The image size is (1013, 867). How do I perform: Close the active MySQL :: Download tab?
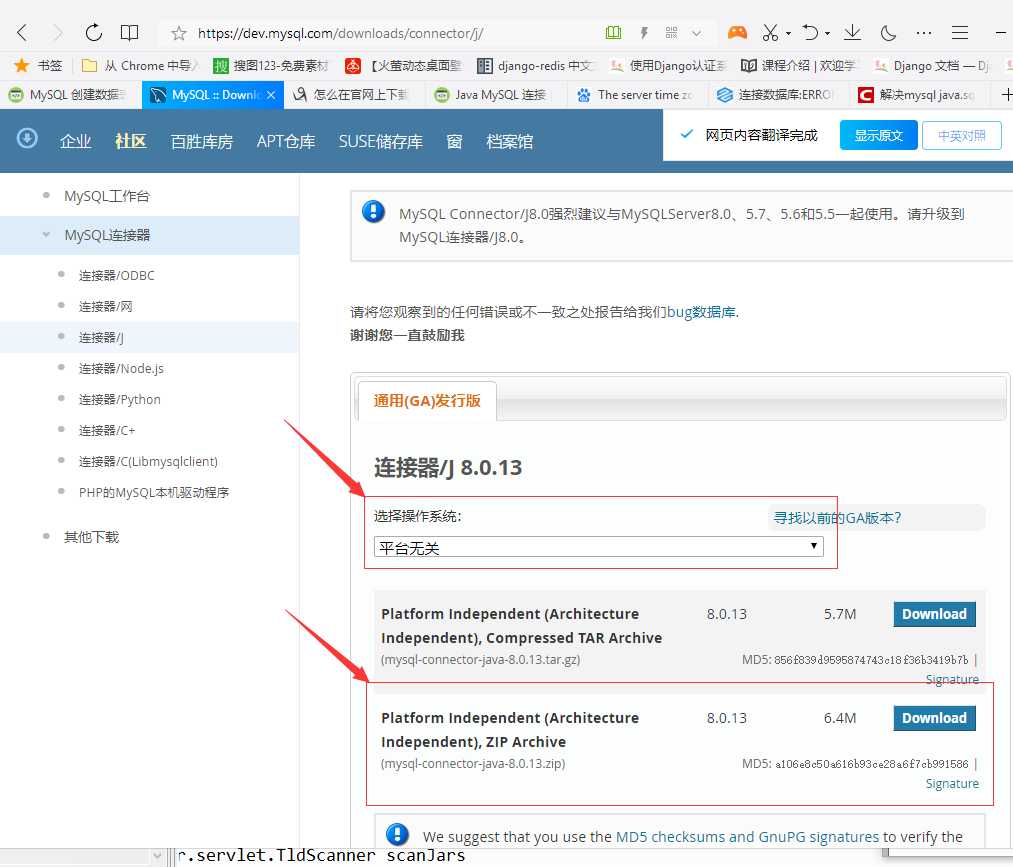tap(271, 95)
